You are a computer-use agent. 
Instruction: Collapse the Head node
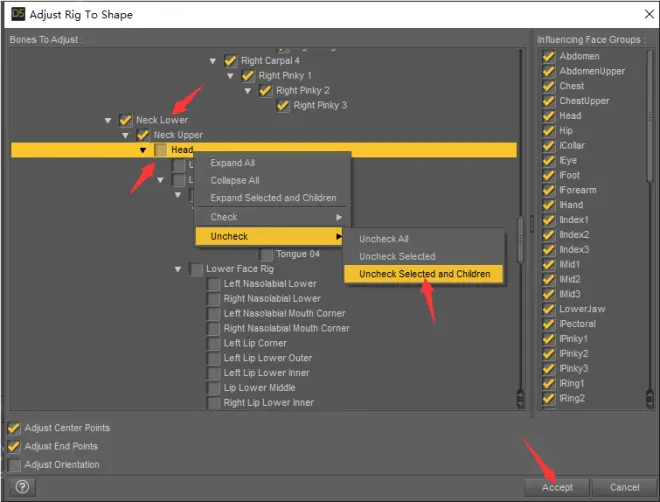(143, 150)
